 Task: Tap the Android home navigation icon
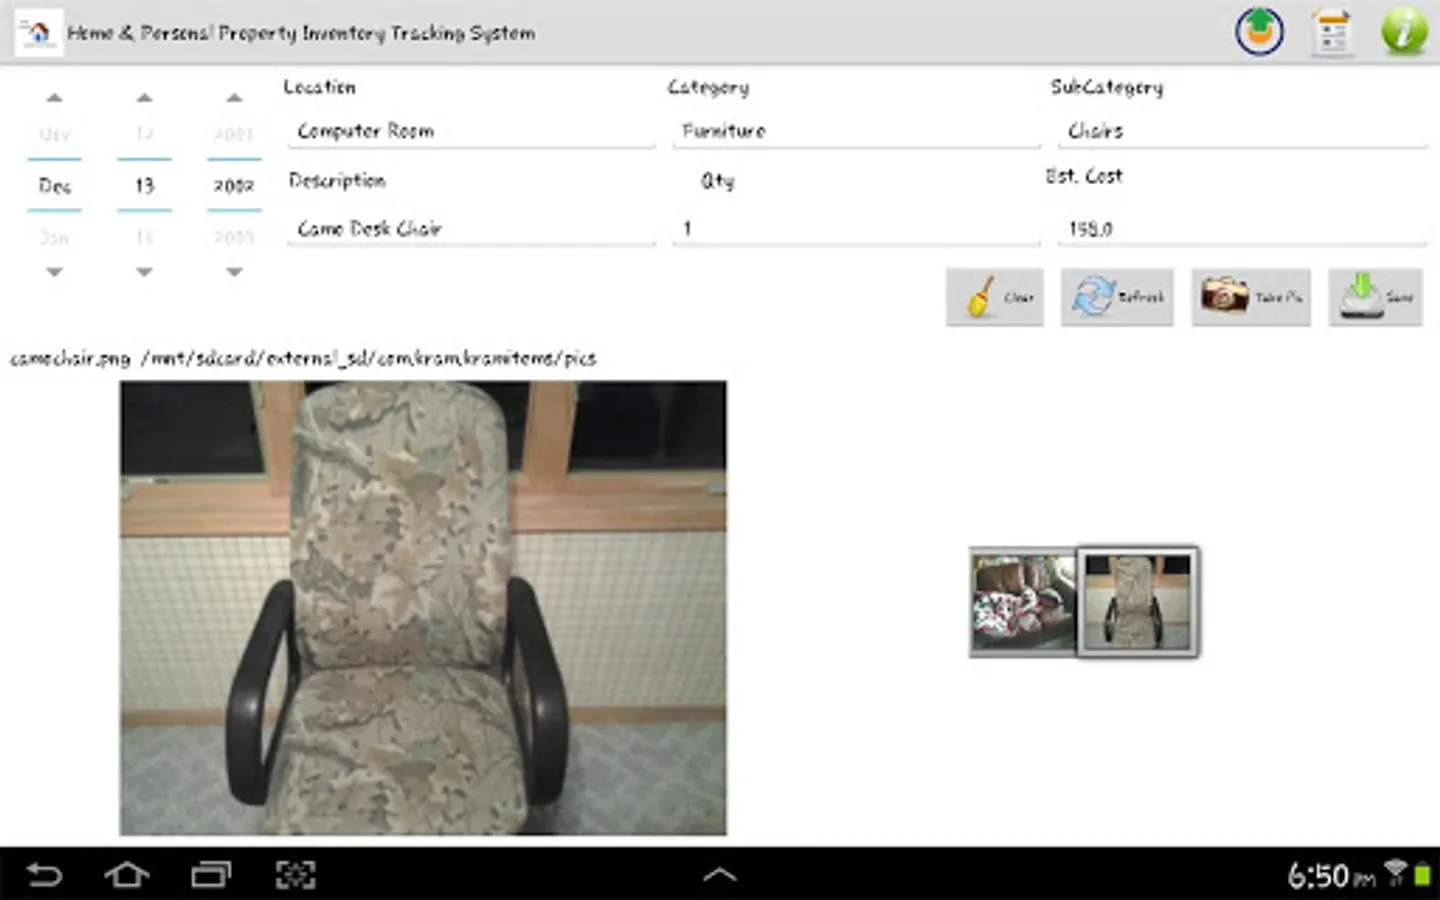tap(127, 875)
